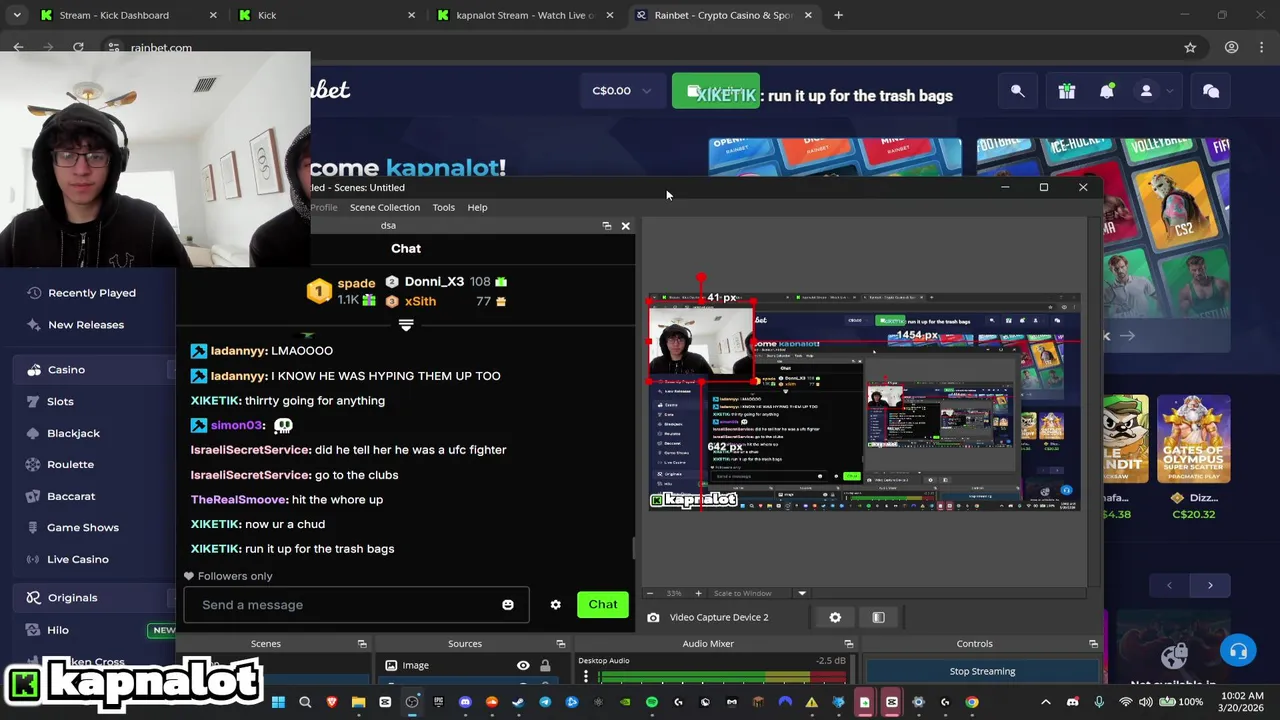Click the chat panel scrollbar
The image size is (1280, 720).
point(632,548)
